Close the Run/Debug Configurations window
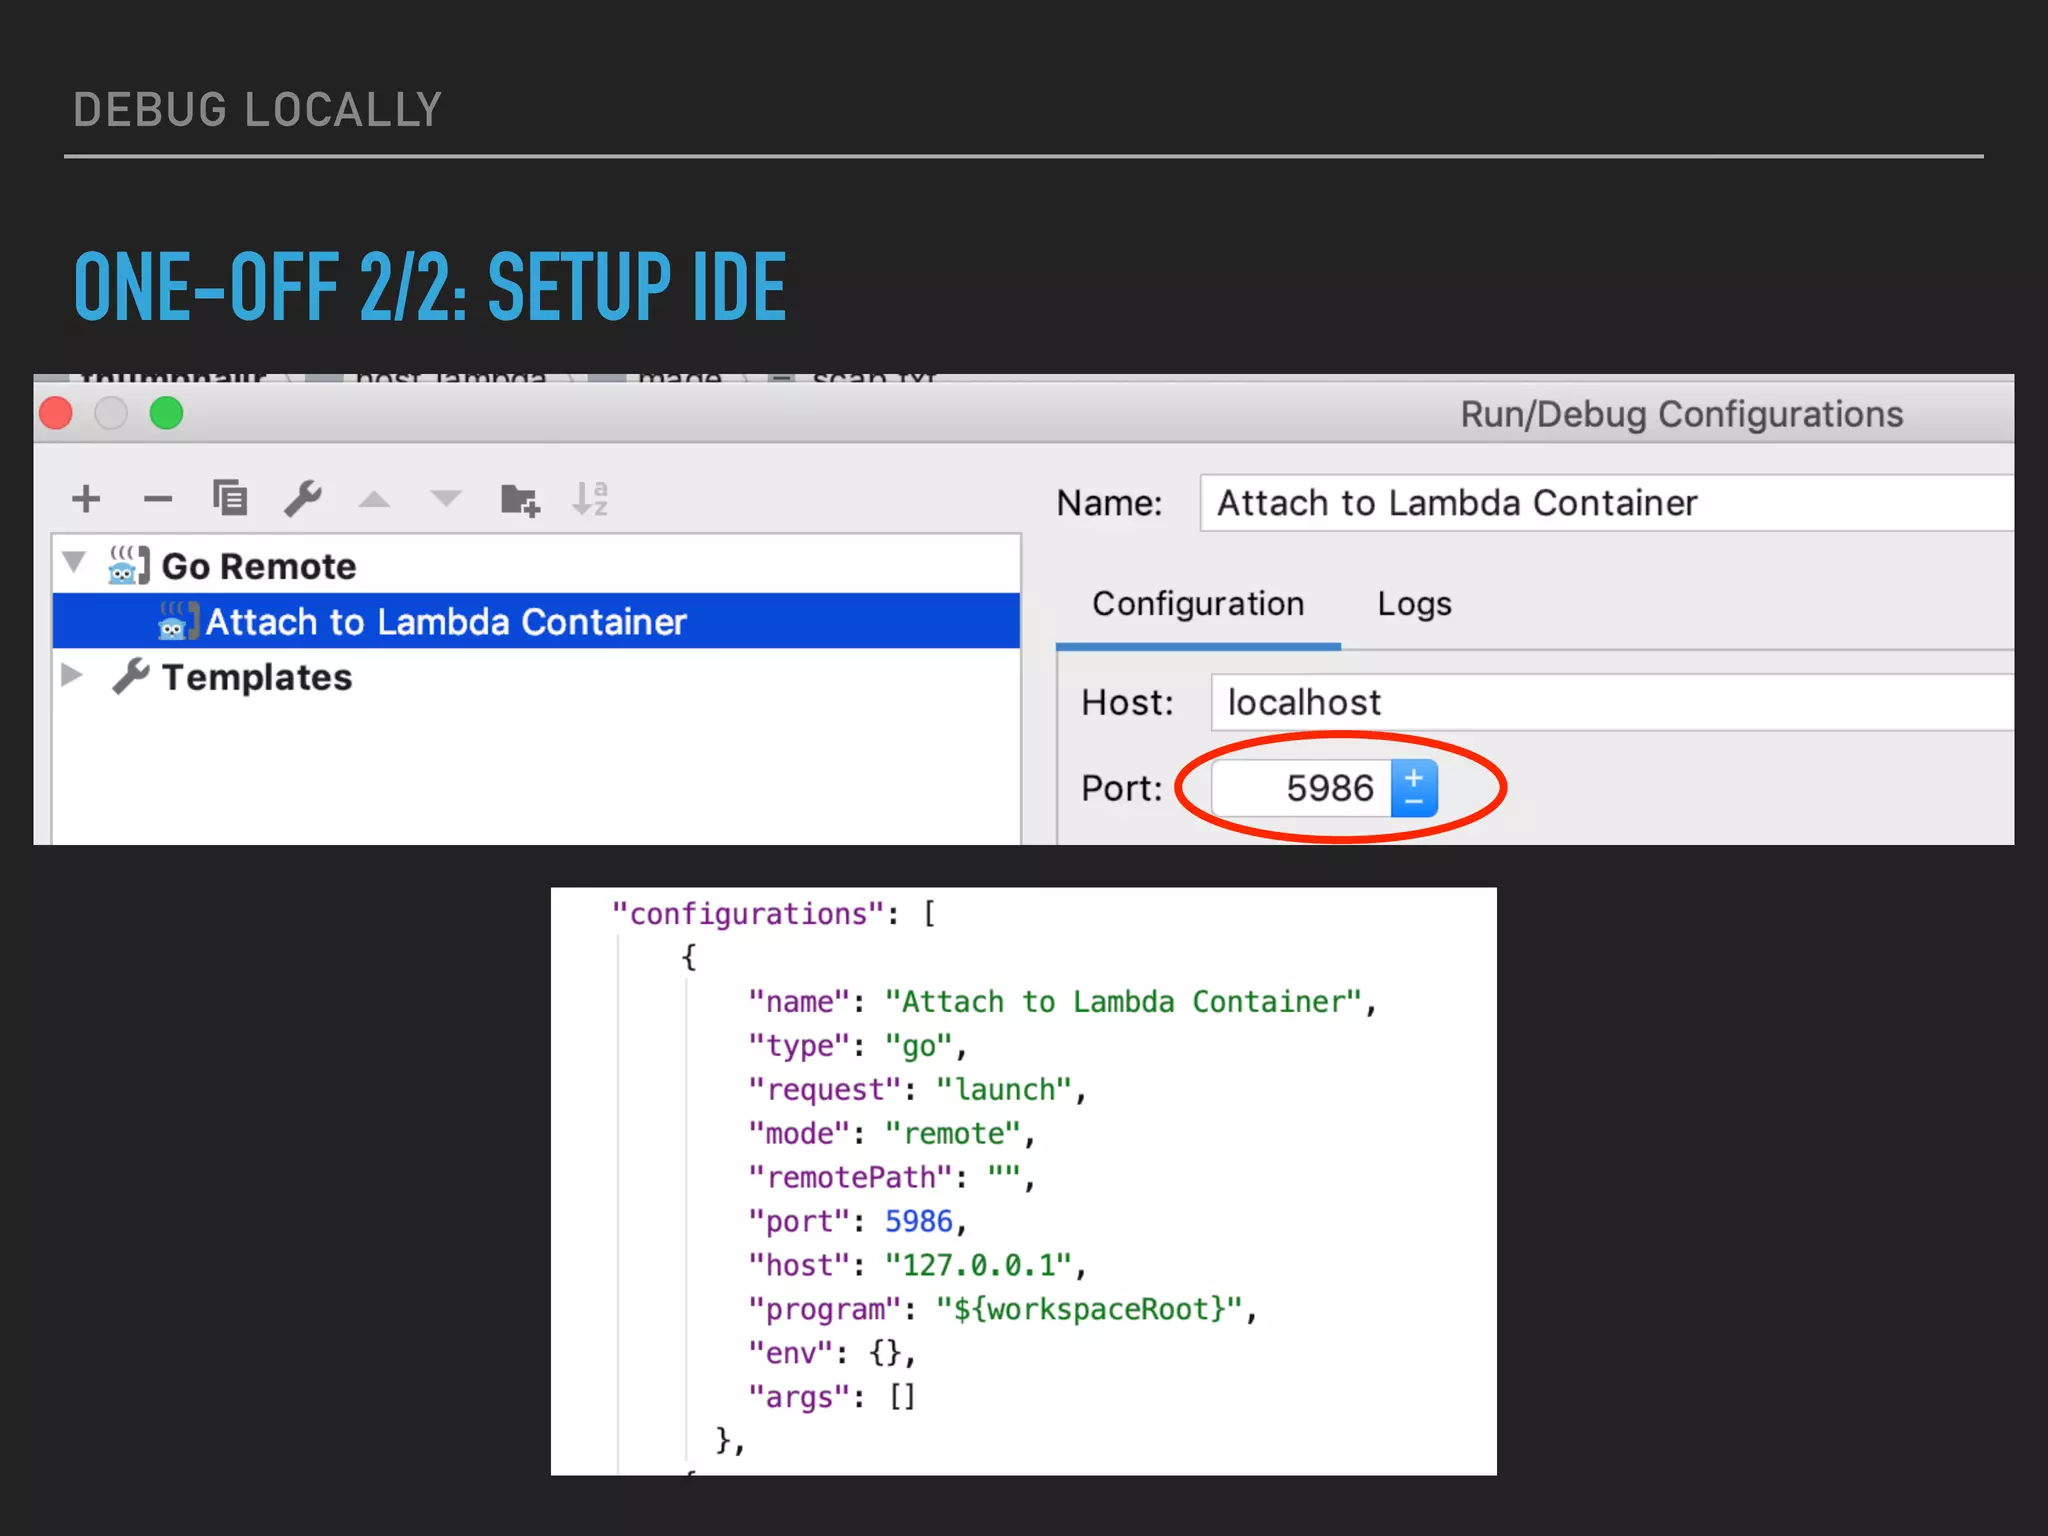2048x1536 pixels. (56, 413)
